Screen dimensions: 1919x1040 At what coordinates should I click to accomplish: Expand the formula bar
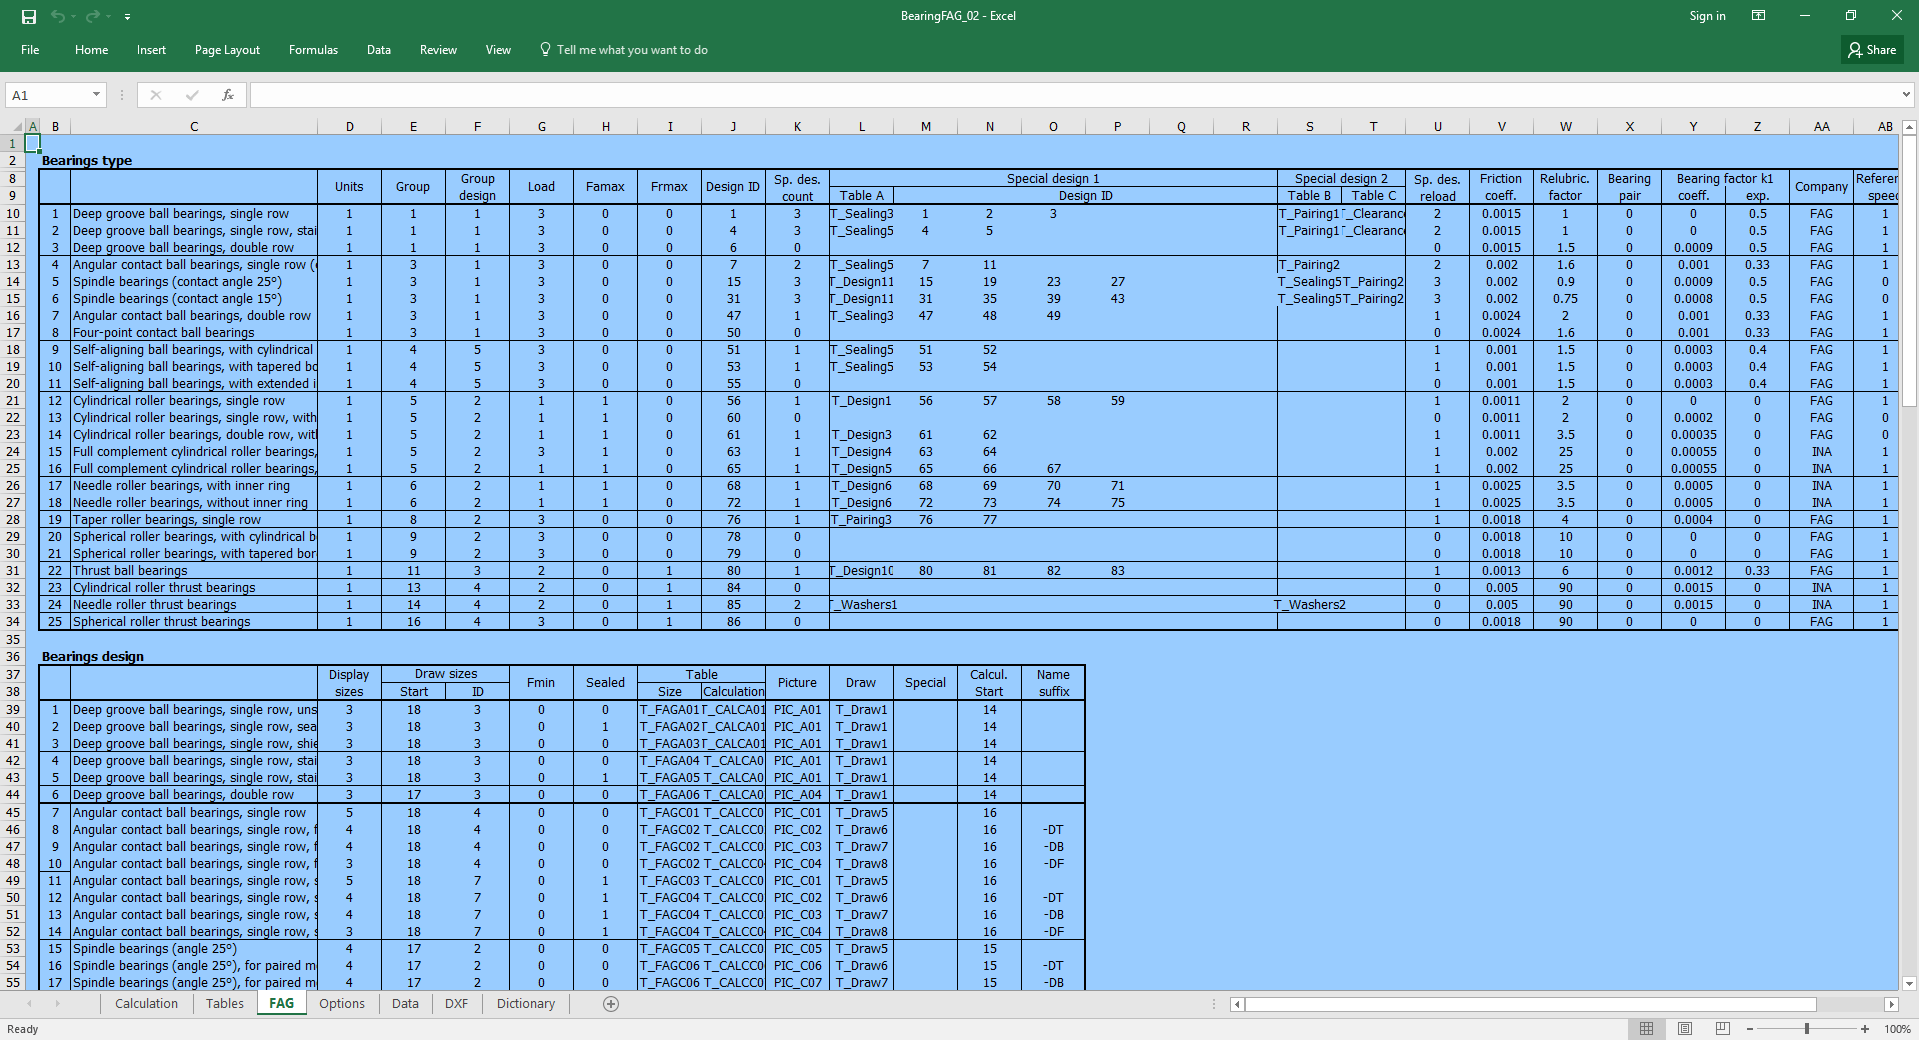click(x=1905, y=94)
